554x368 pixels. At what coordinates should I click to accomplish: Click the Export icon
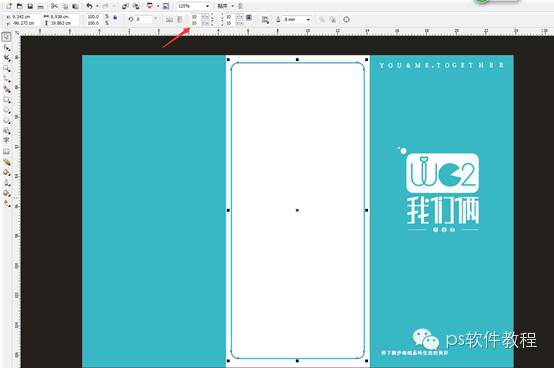coord(136,6)
